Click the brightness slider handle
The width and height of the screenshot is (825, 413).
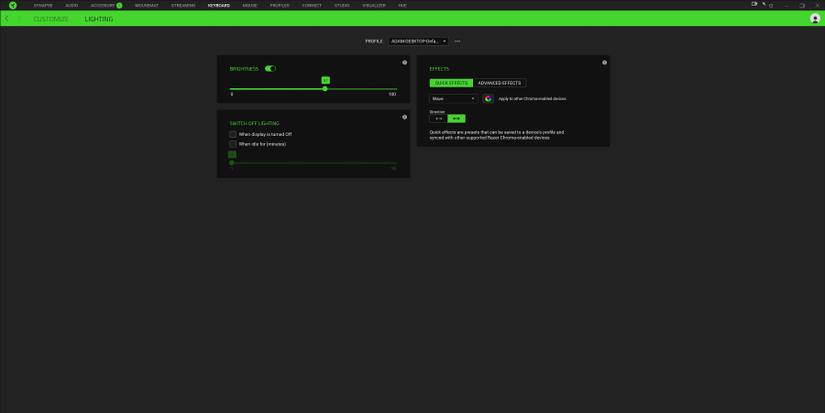tap(325, 89)
